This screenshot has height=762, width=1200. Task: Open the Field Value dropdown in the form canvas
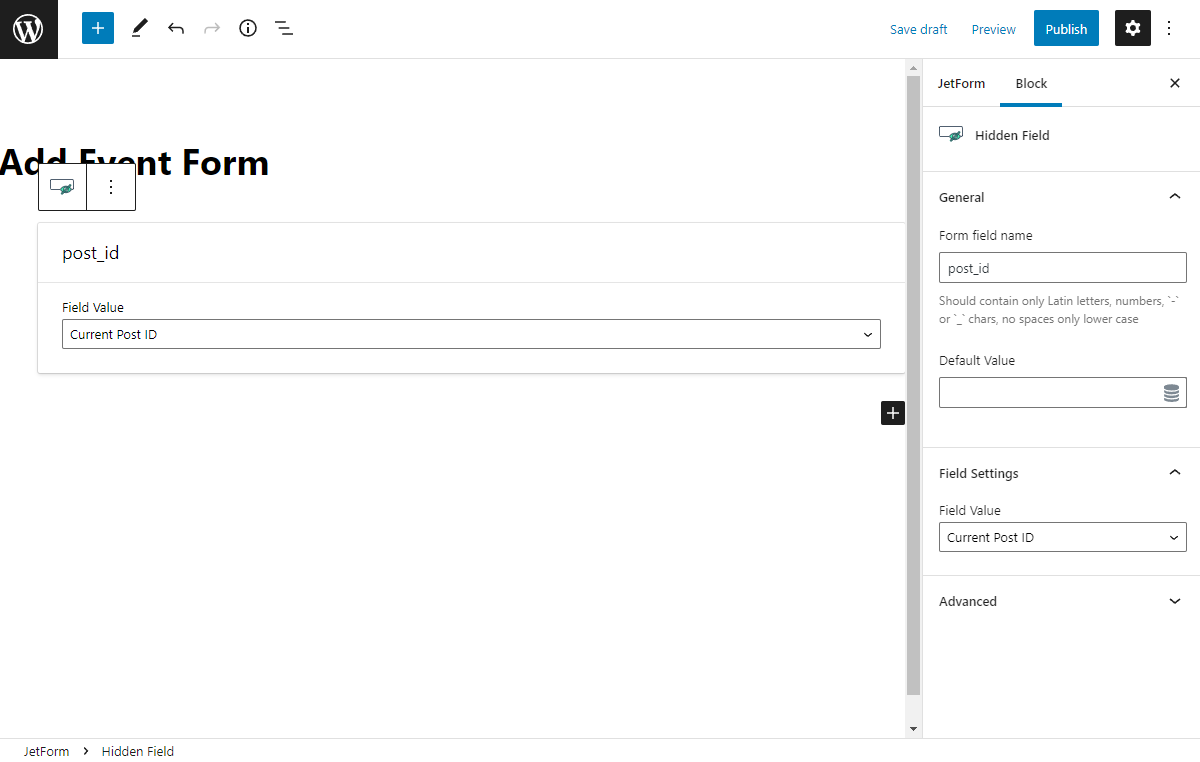pos(470,333)
